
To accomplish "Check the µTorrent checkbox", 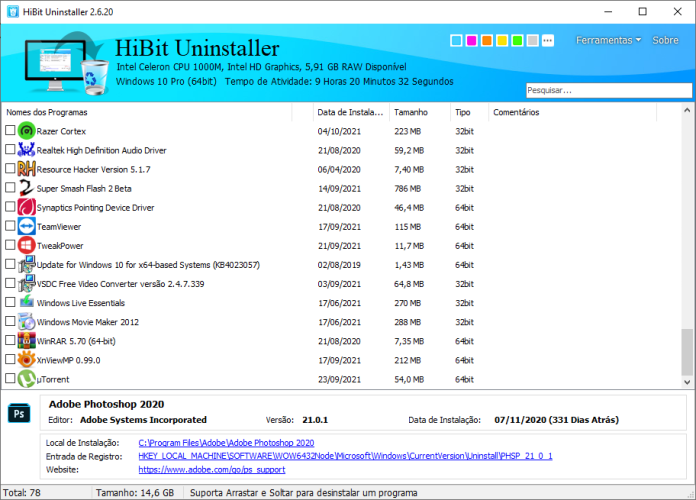I will tap(10, 378).
